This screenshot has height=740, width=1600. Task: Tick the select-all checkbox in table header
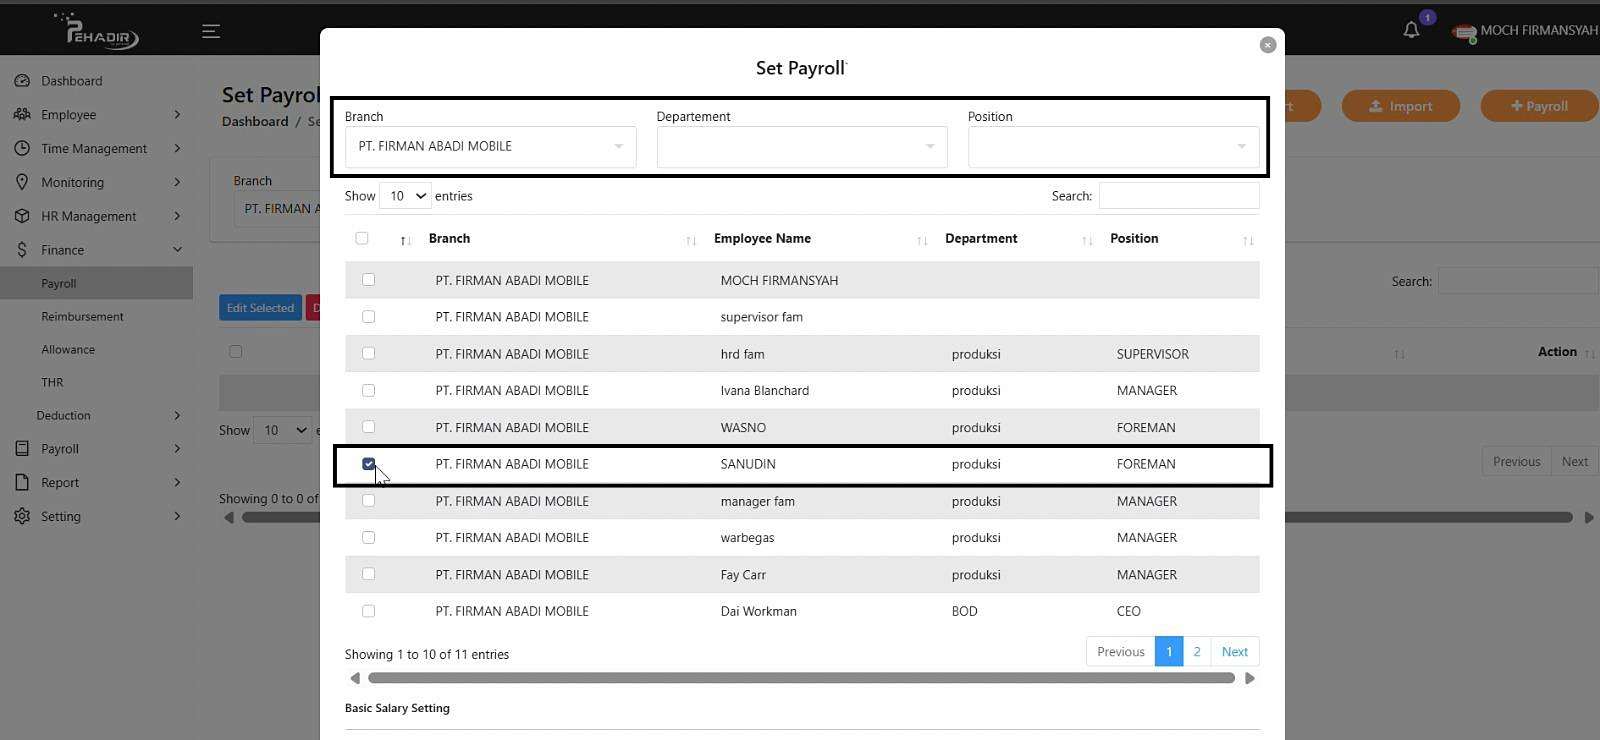[362, 238]
